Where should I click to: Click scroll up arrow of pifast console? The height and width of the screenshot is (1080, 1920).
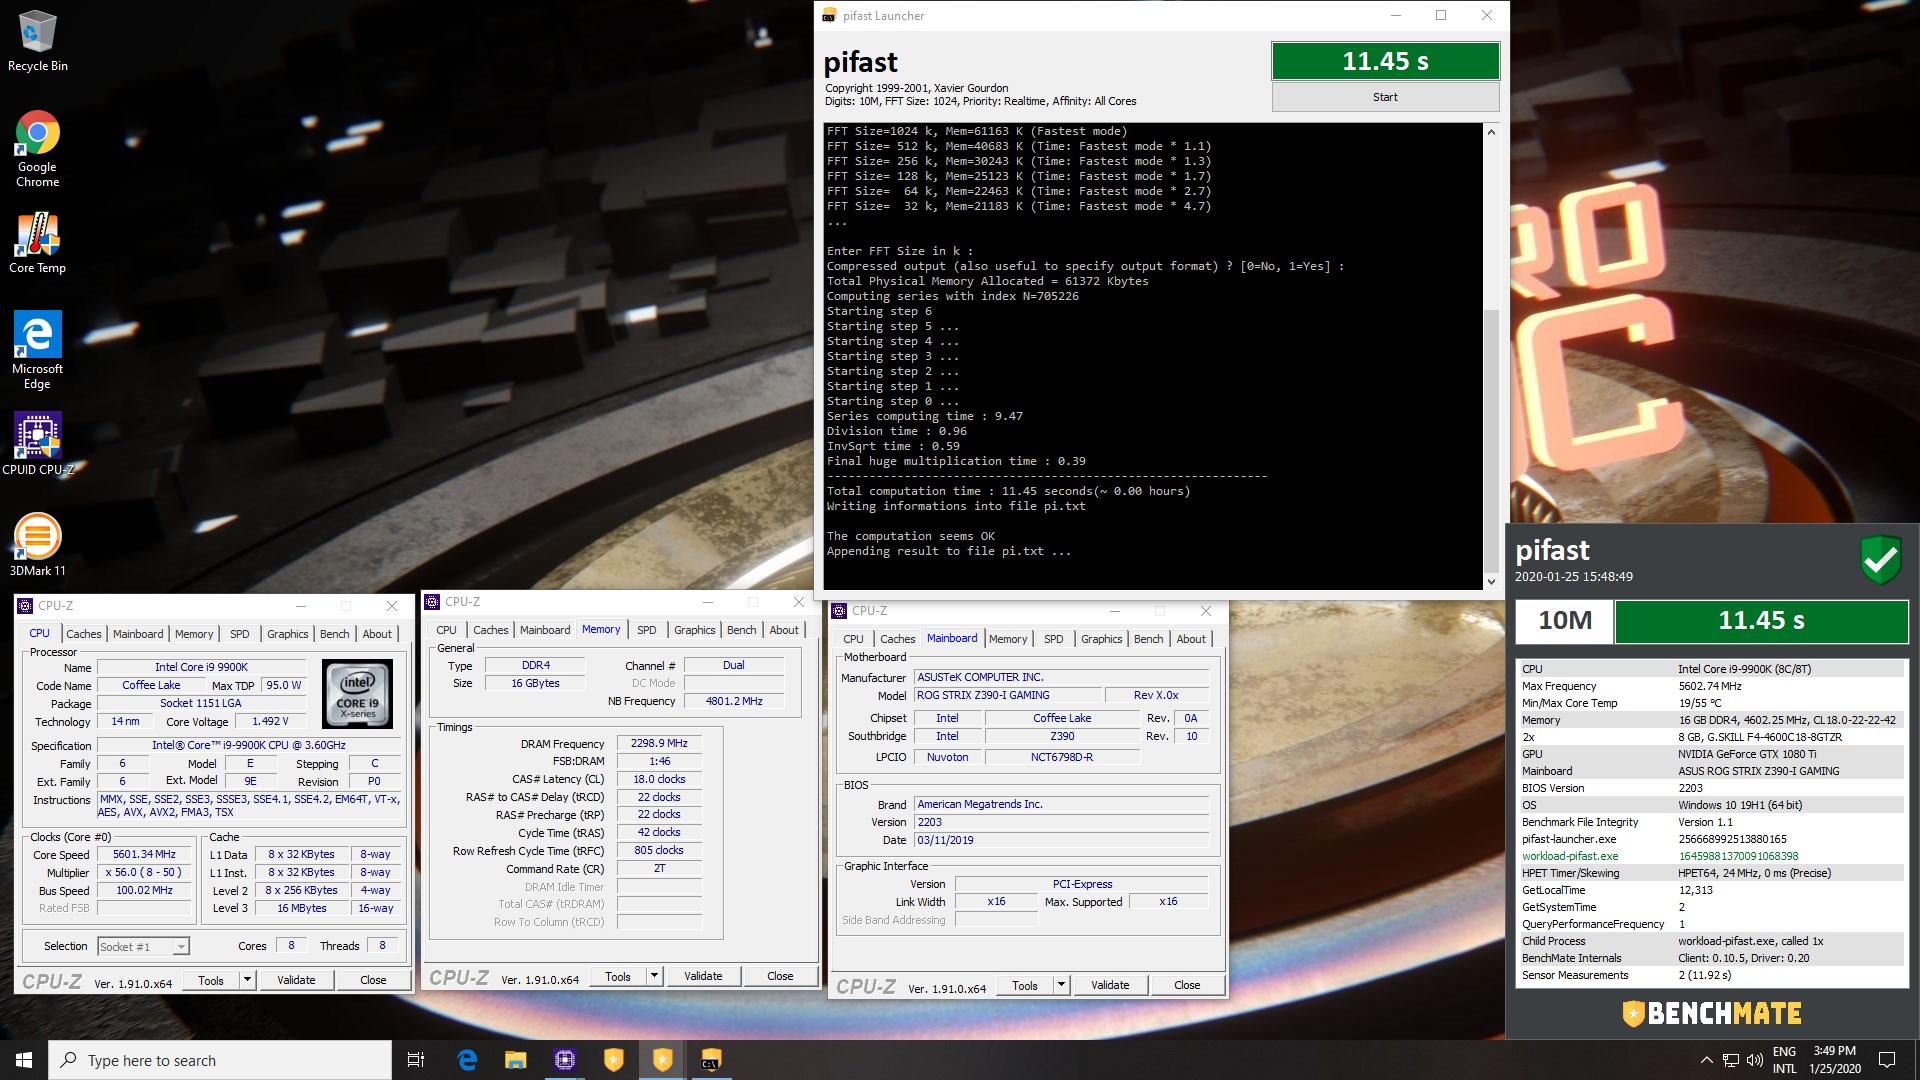(x=1491, y=132)
